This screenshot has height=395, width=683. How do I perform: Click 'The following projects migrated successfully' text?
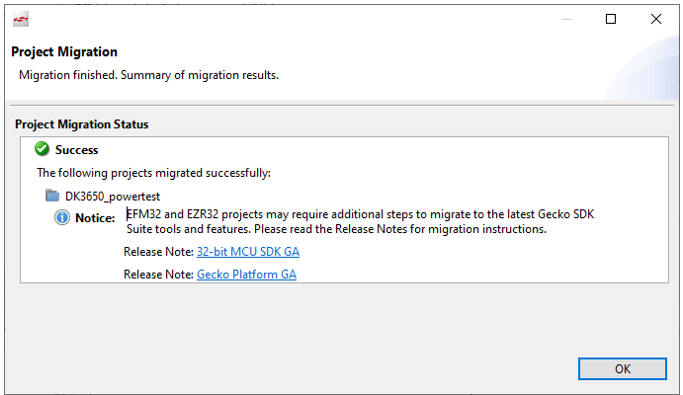(154, 173)
